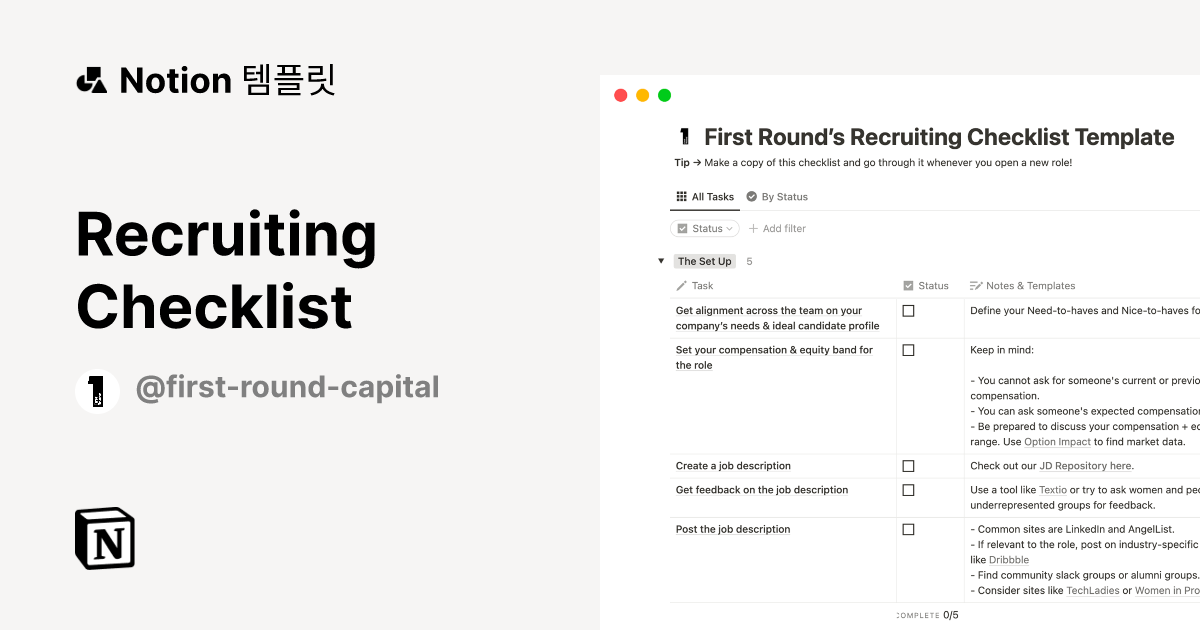Click the First Round Capital avatar icon

(98, 391)
